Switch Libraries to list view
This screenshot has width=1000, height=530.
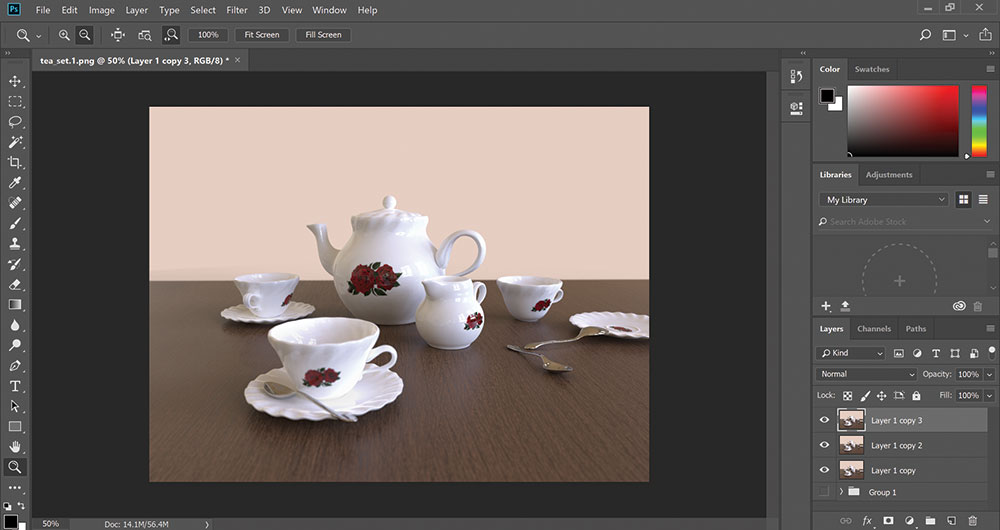[x=983, y=200]
